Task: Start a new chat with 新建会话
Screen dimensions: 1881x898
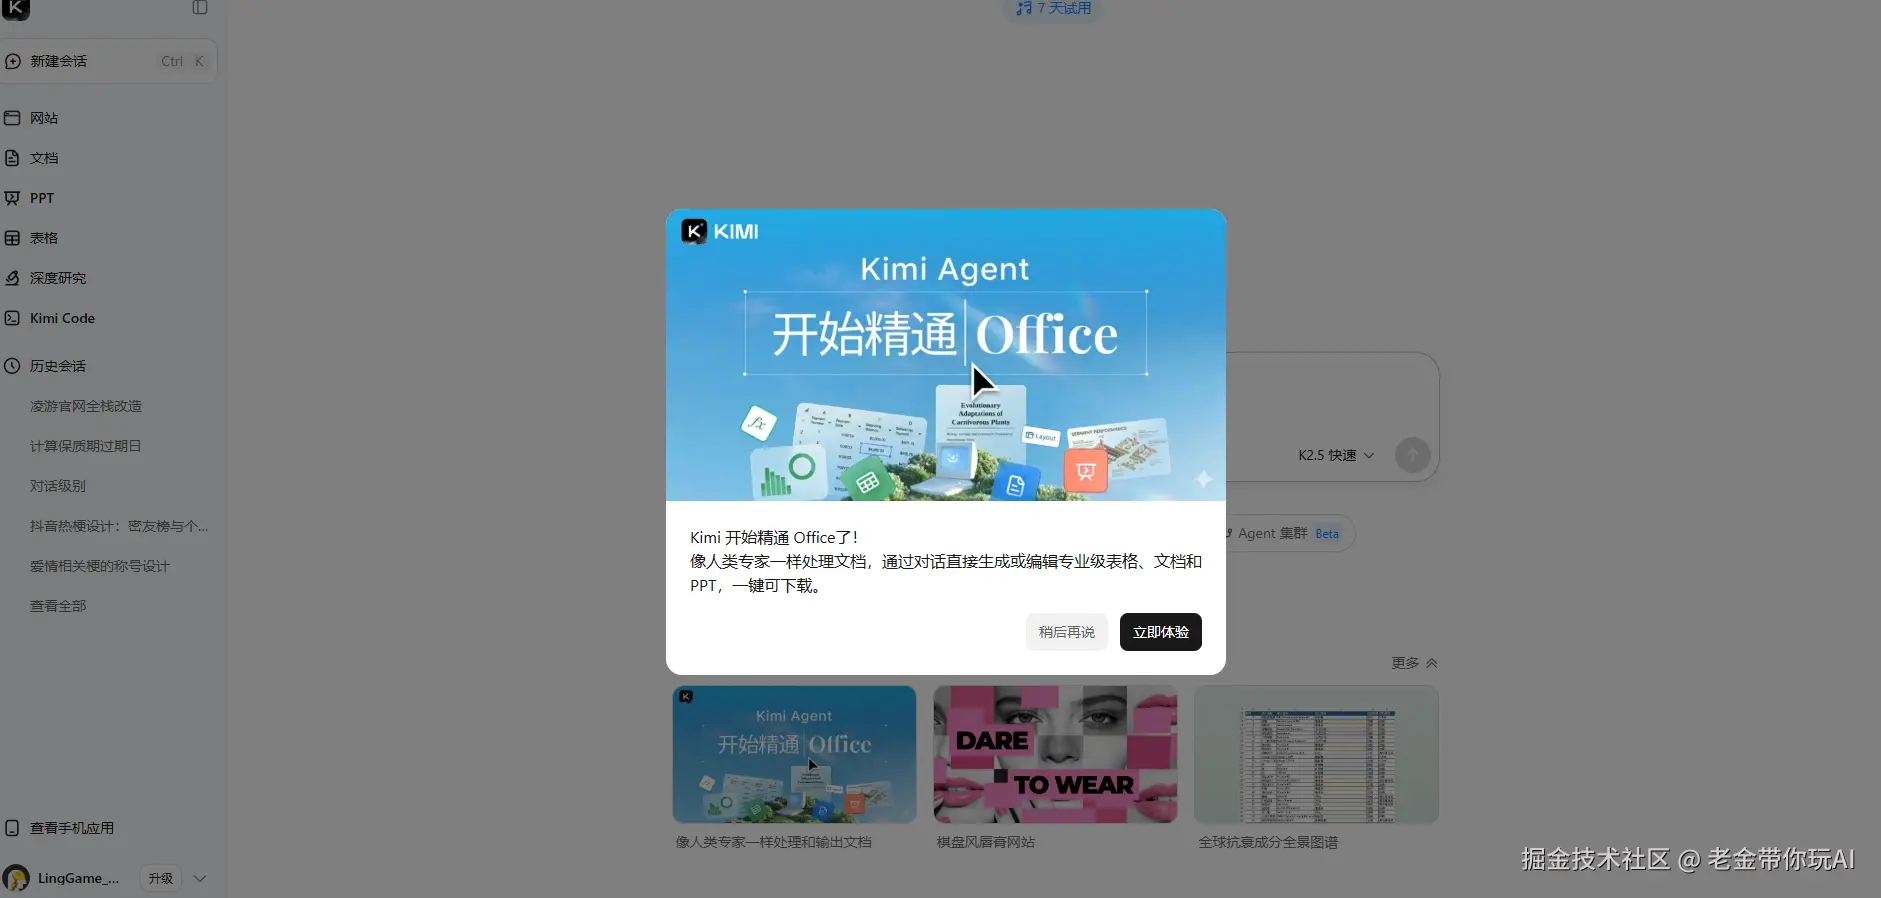Action: 109,61
